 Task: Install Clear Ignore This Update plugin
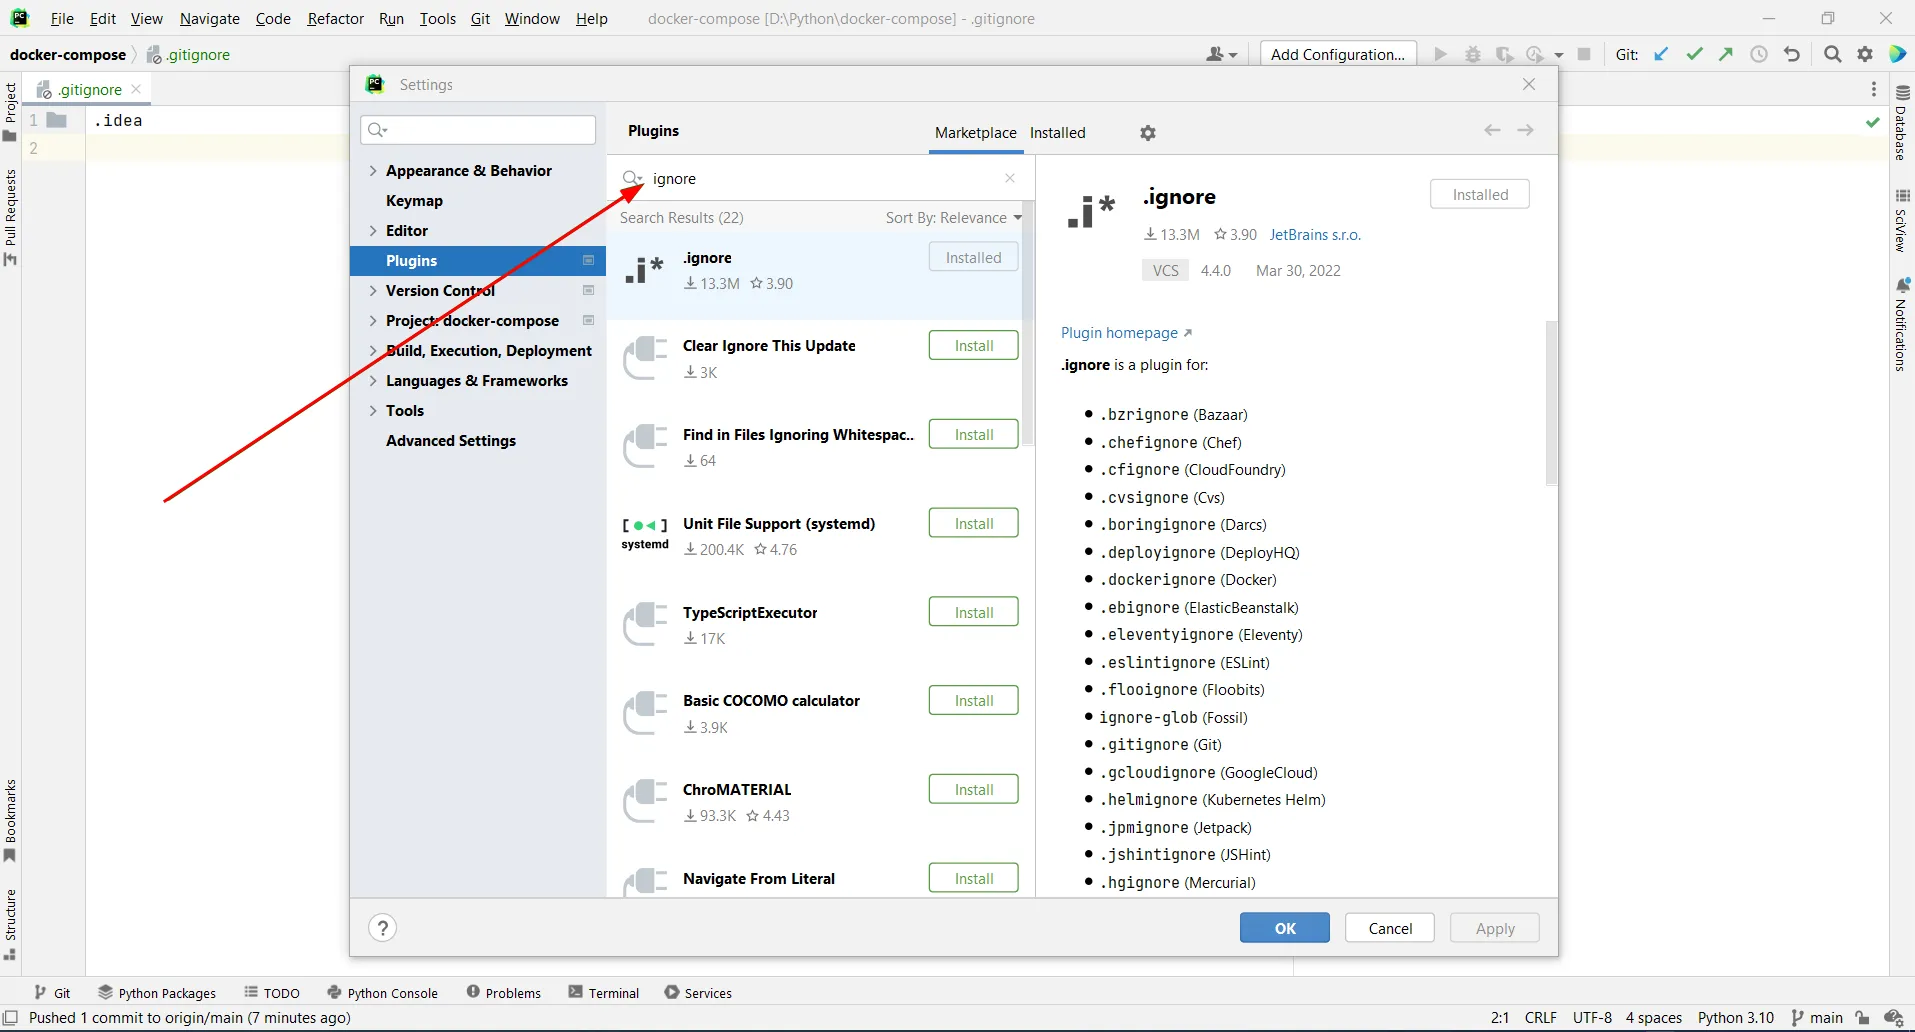[973, 346]
